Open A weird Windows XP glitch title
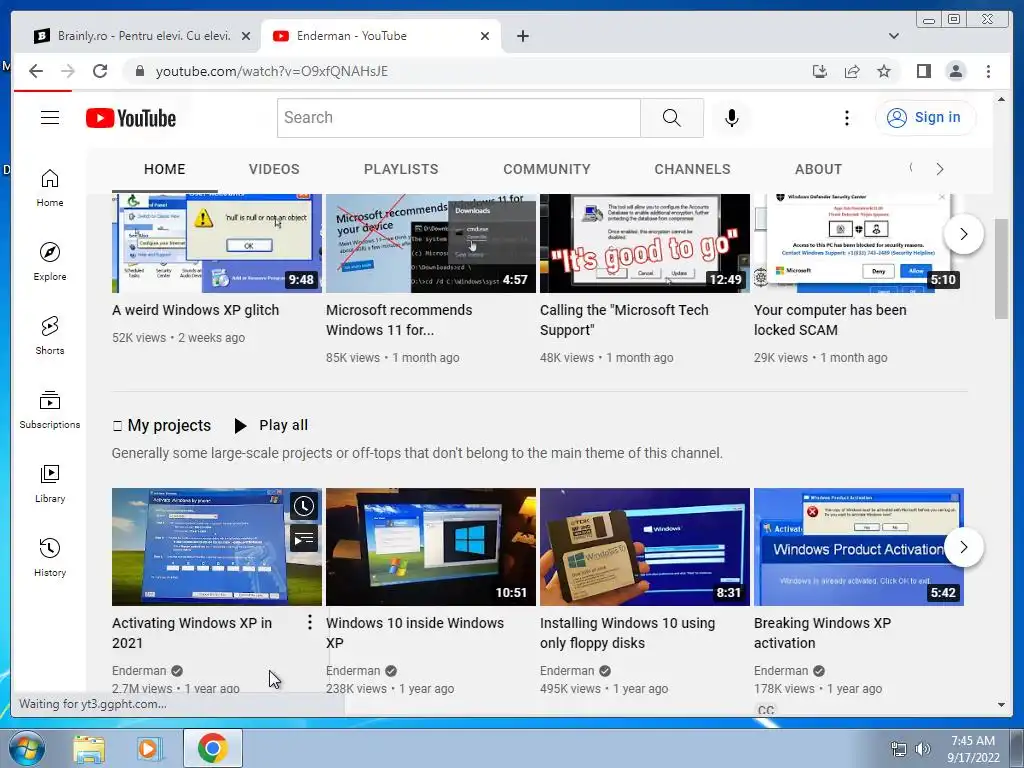Screen dimensions: 1024x768 coord(195,310)
